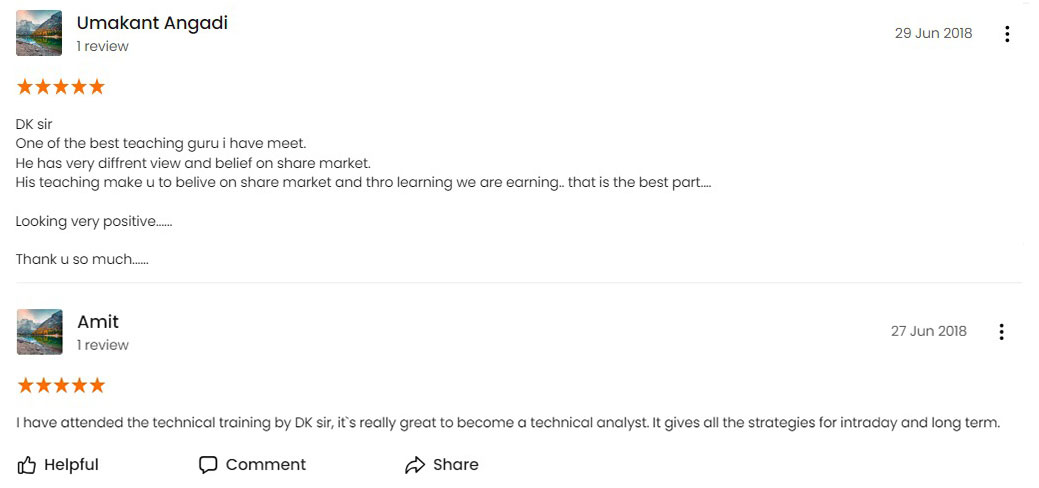Viewport: 1039px width, 488px height.
Task: Click the 27 Jun 2018 review date
Action: click(x=928, y=332)
